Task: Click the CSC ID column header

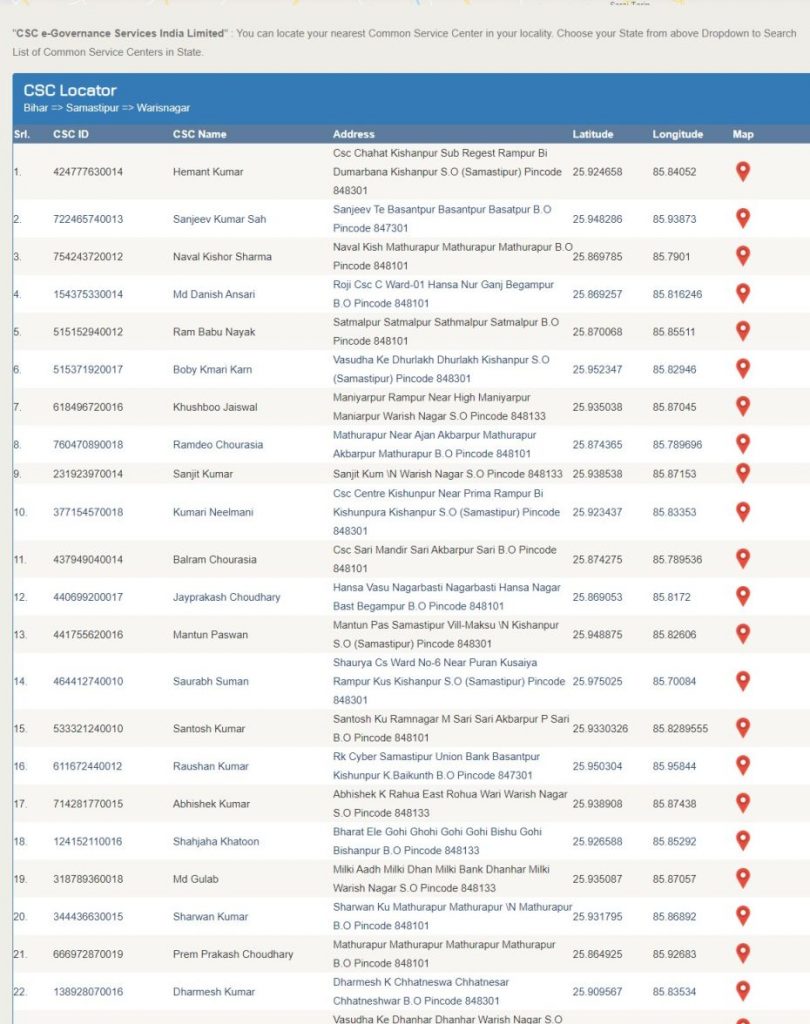Action: [71, 134]
